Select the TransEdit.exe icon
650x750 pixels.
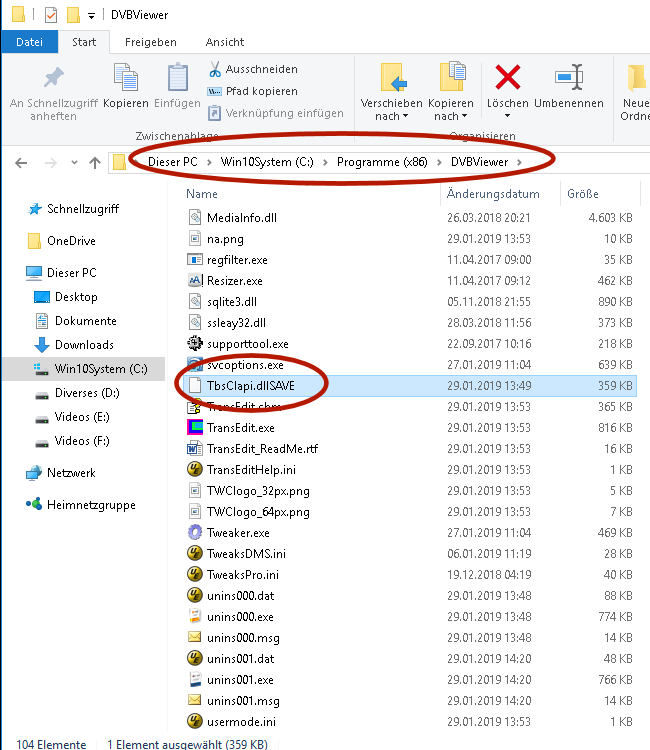195,427
